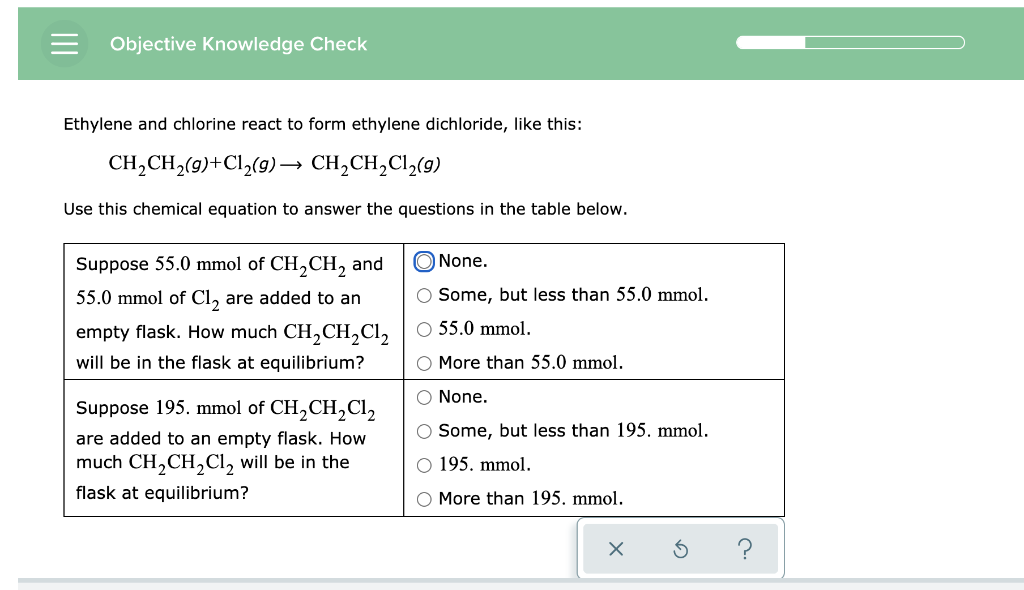Select the "55.0 mmol." answer option
The image size is (1024, 590).
(x=423, y=328)
